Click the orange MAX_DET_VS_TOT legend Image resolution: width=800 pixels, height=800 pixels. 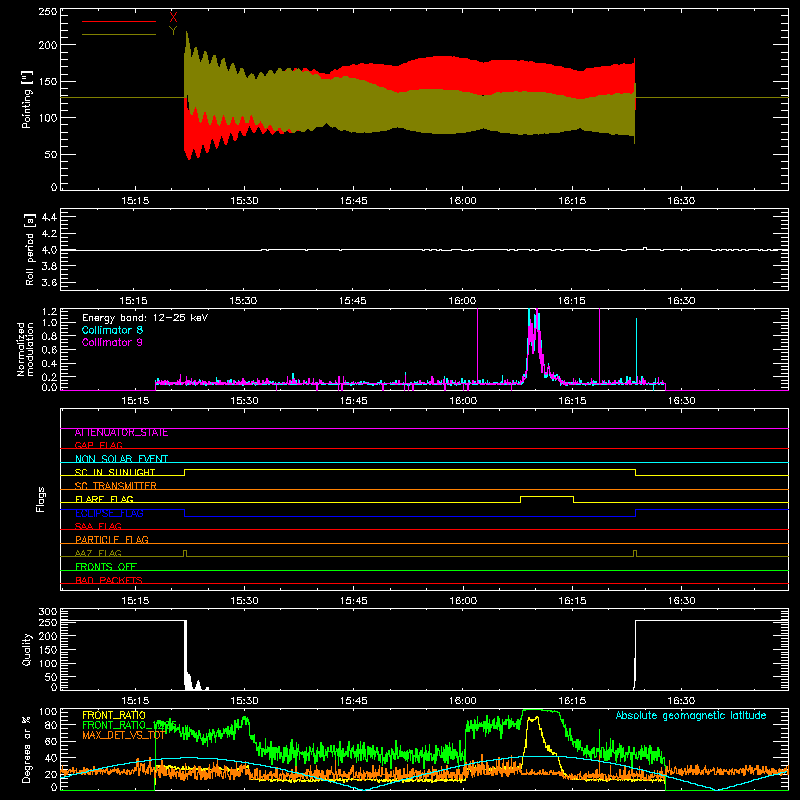coord(124,735)
